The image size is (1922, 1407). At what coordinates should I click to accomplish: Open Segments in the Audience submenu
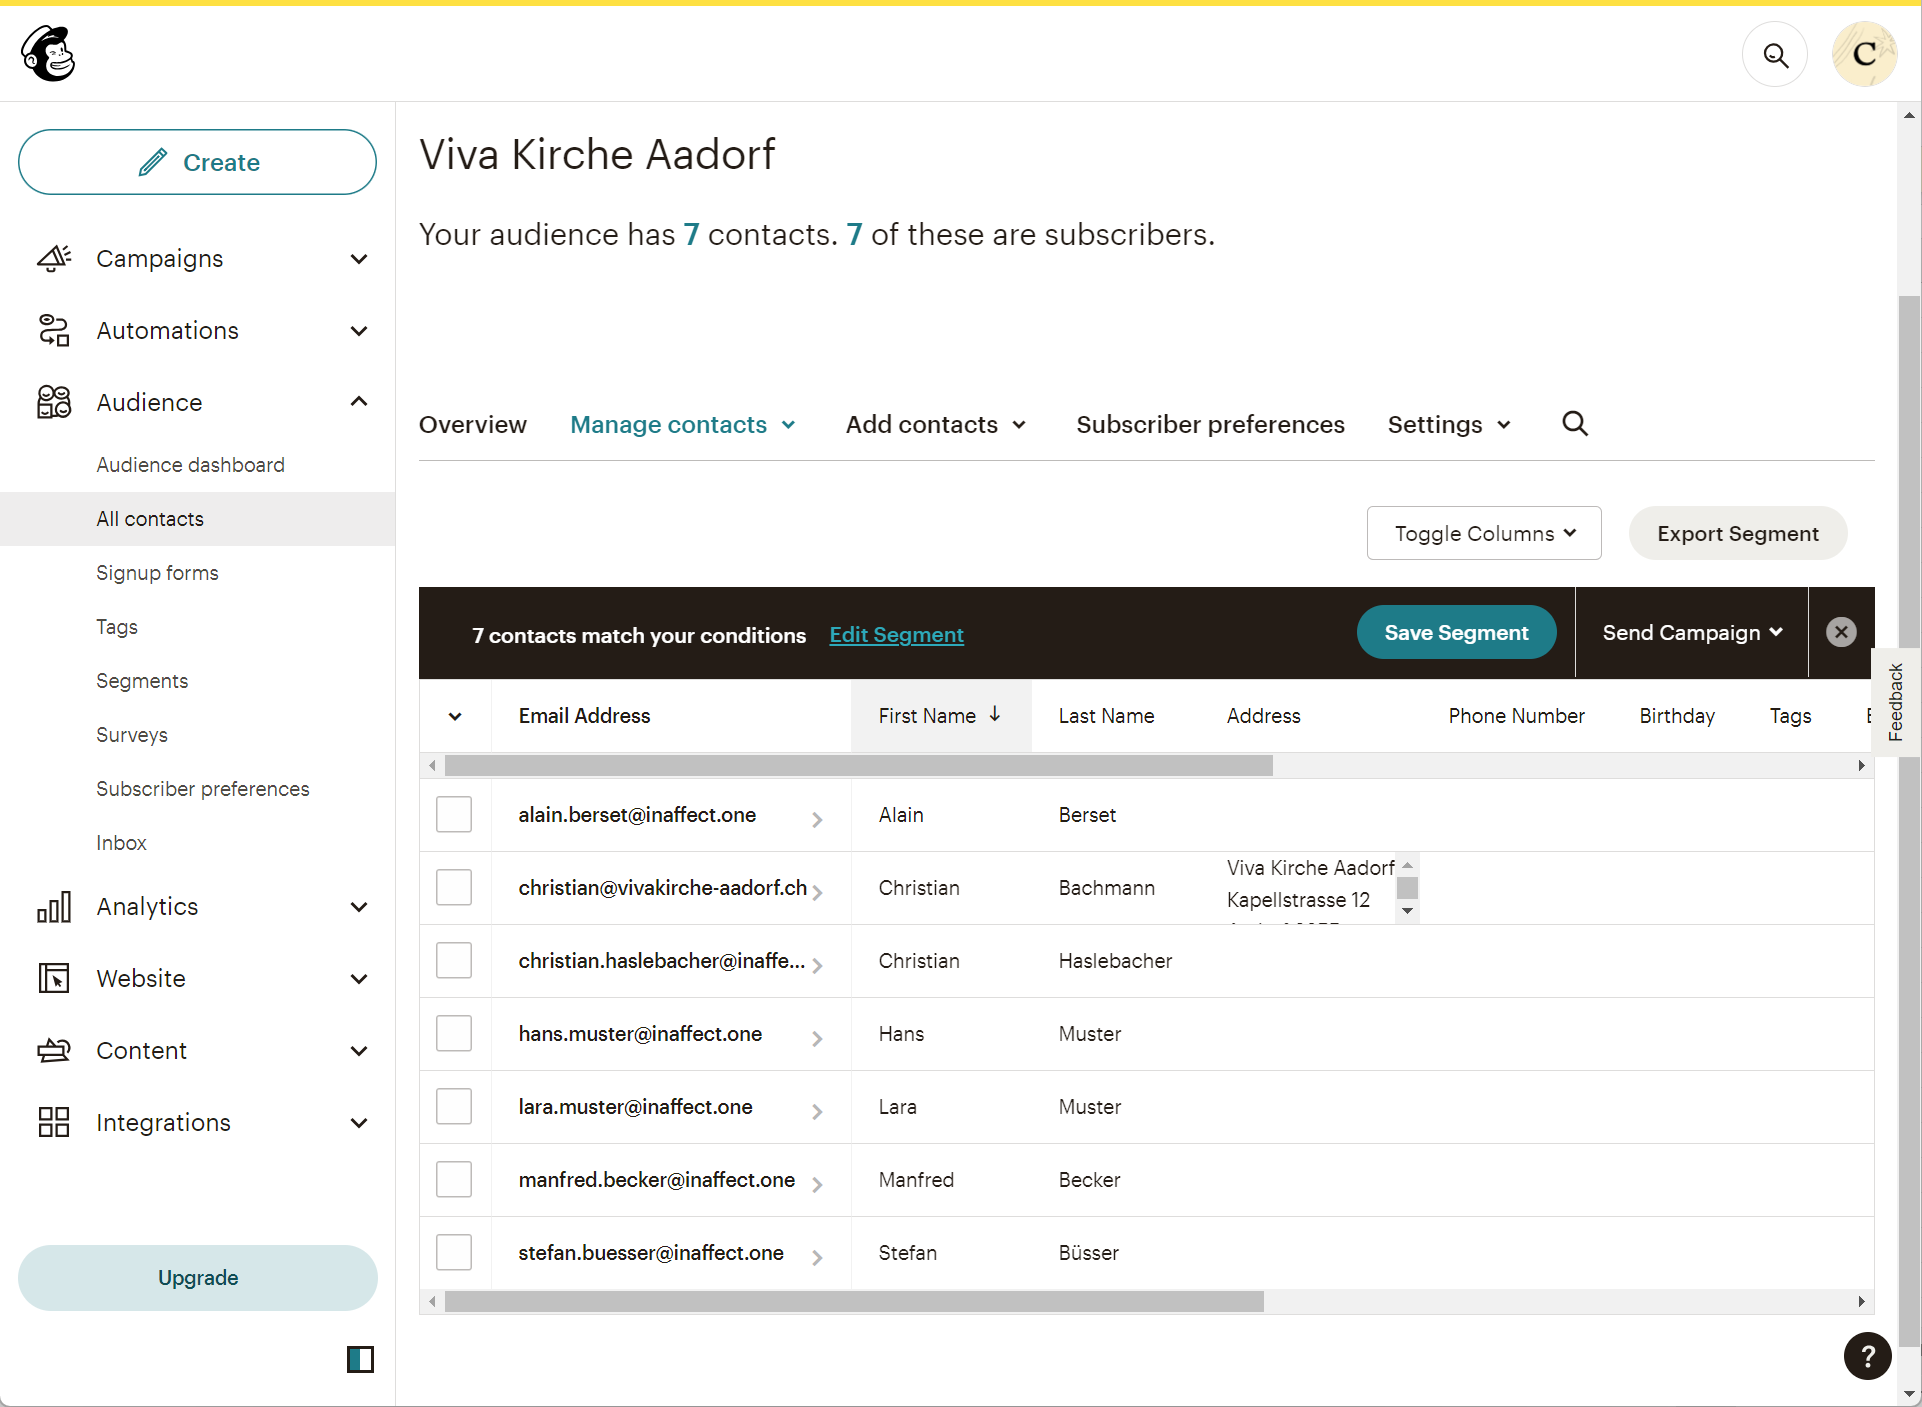point(142,681)
